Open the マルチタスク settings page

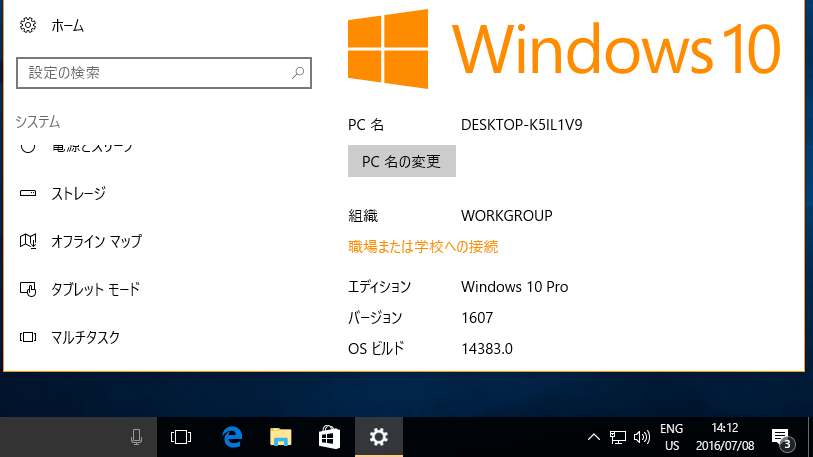86,337
